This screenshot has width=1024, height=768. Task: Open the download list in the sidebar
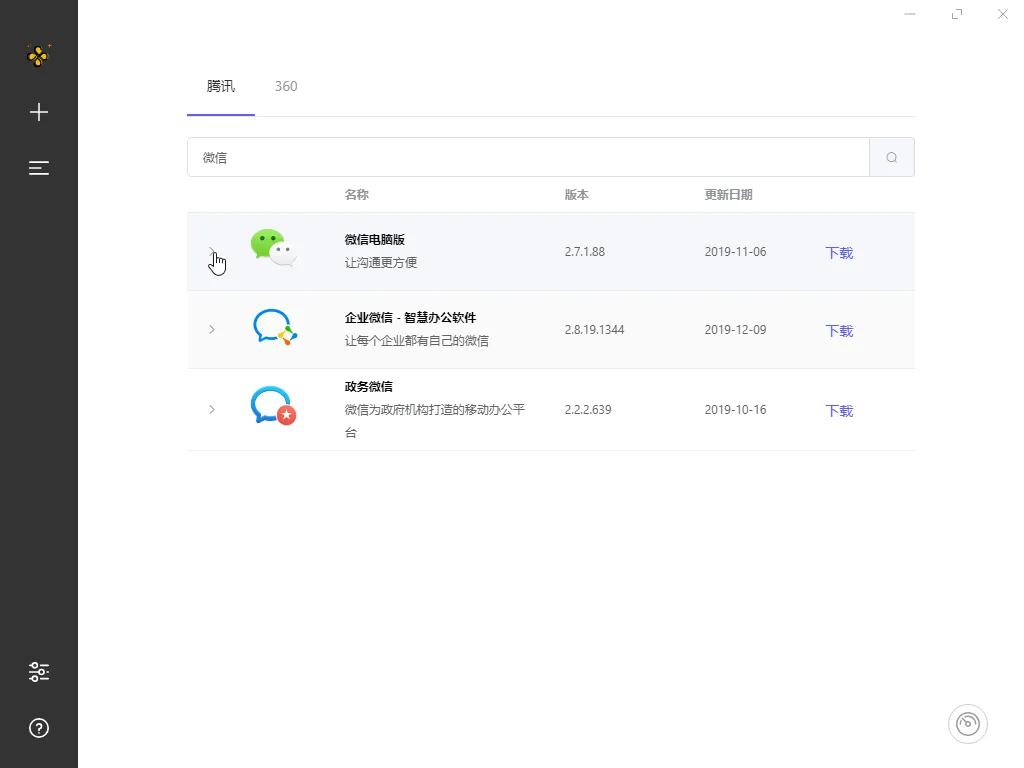point(38,168)
